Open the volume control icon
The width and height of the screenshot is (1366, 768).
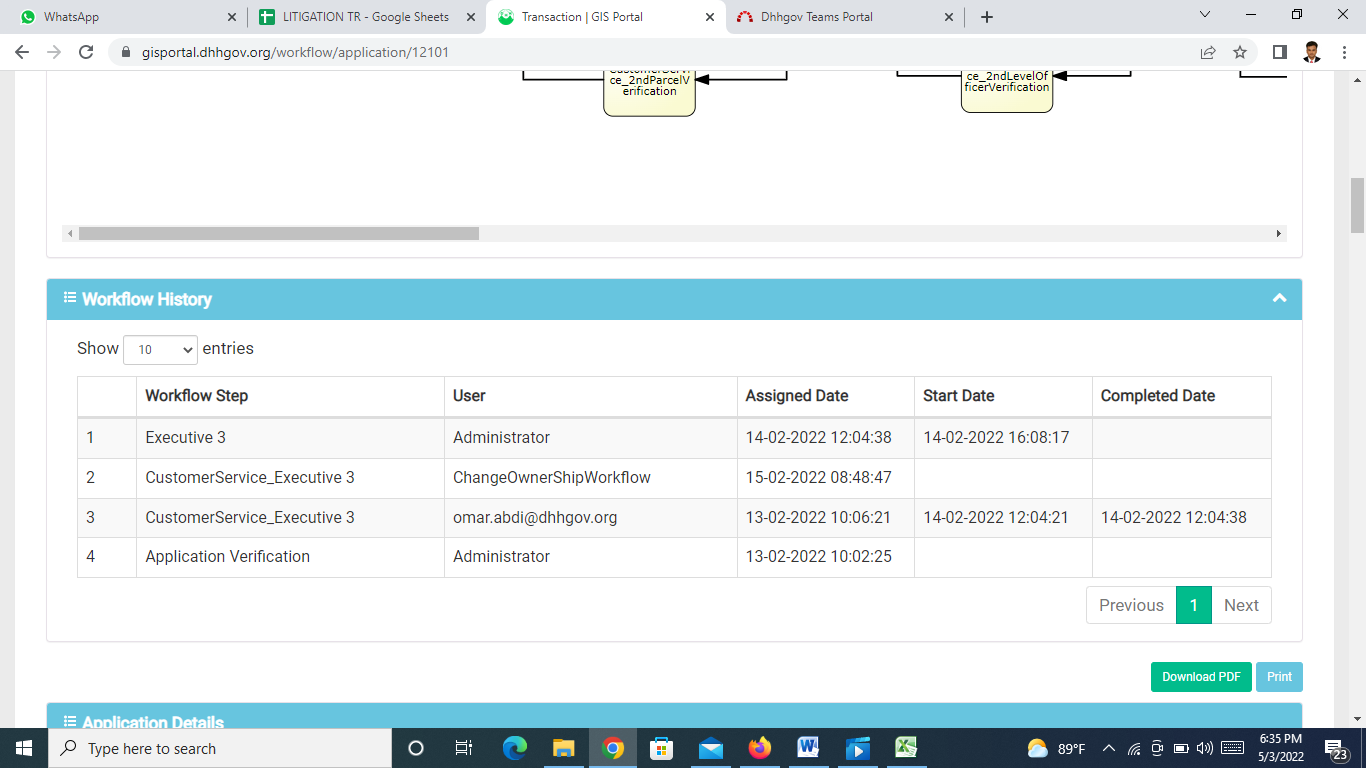point(1204,748)
